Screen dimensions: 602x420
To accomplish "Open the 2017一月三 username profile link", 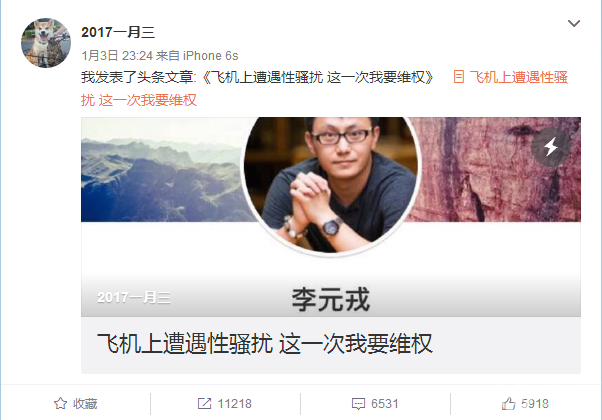I will coord(118,32).
